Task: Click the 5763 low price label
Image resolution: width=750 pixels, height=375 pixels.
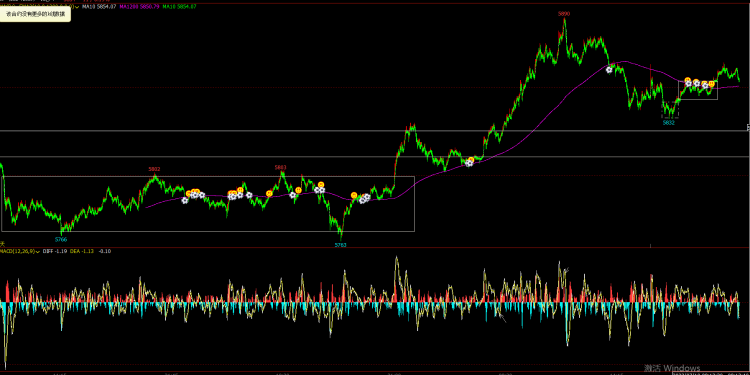Action: [340, 244]
